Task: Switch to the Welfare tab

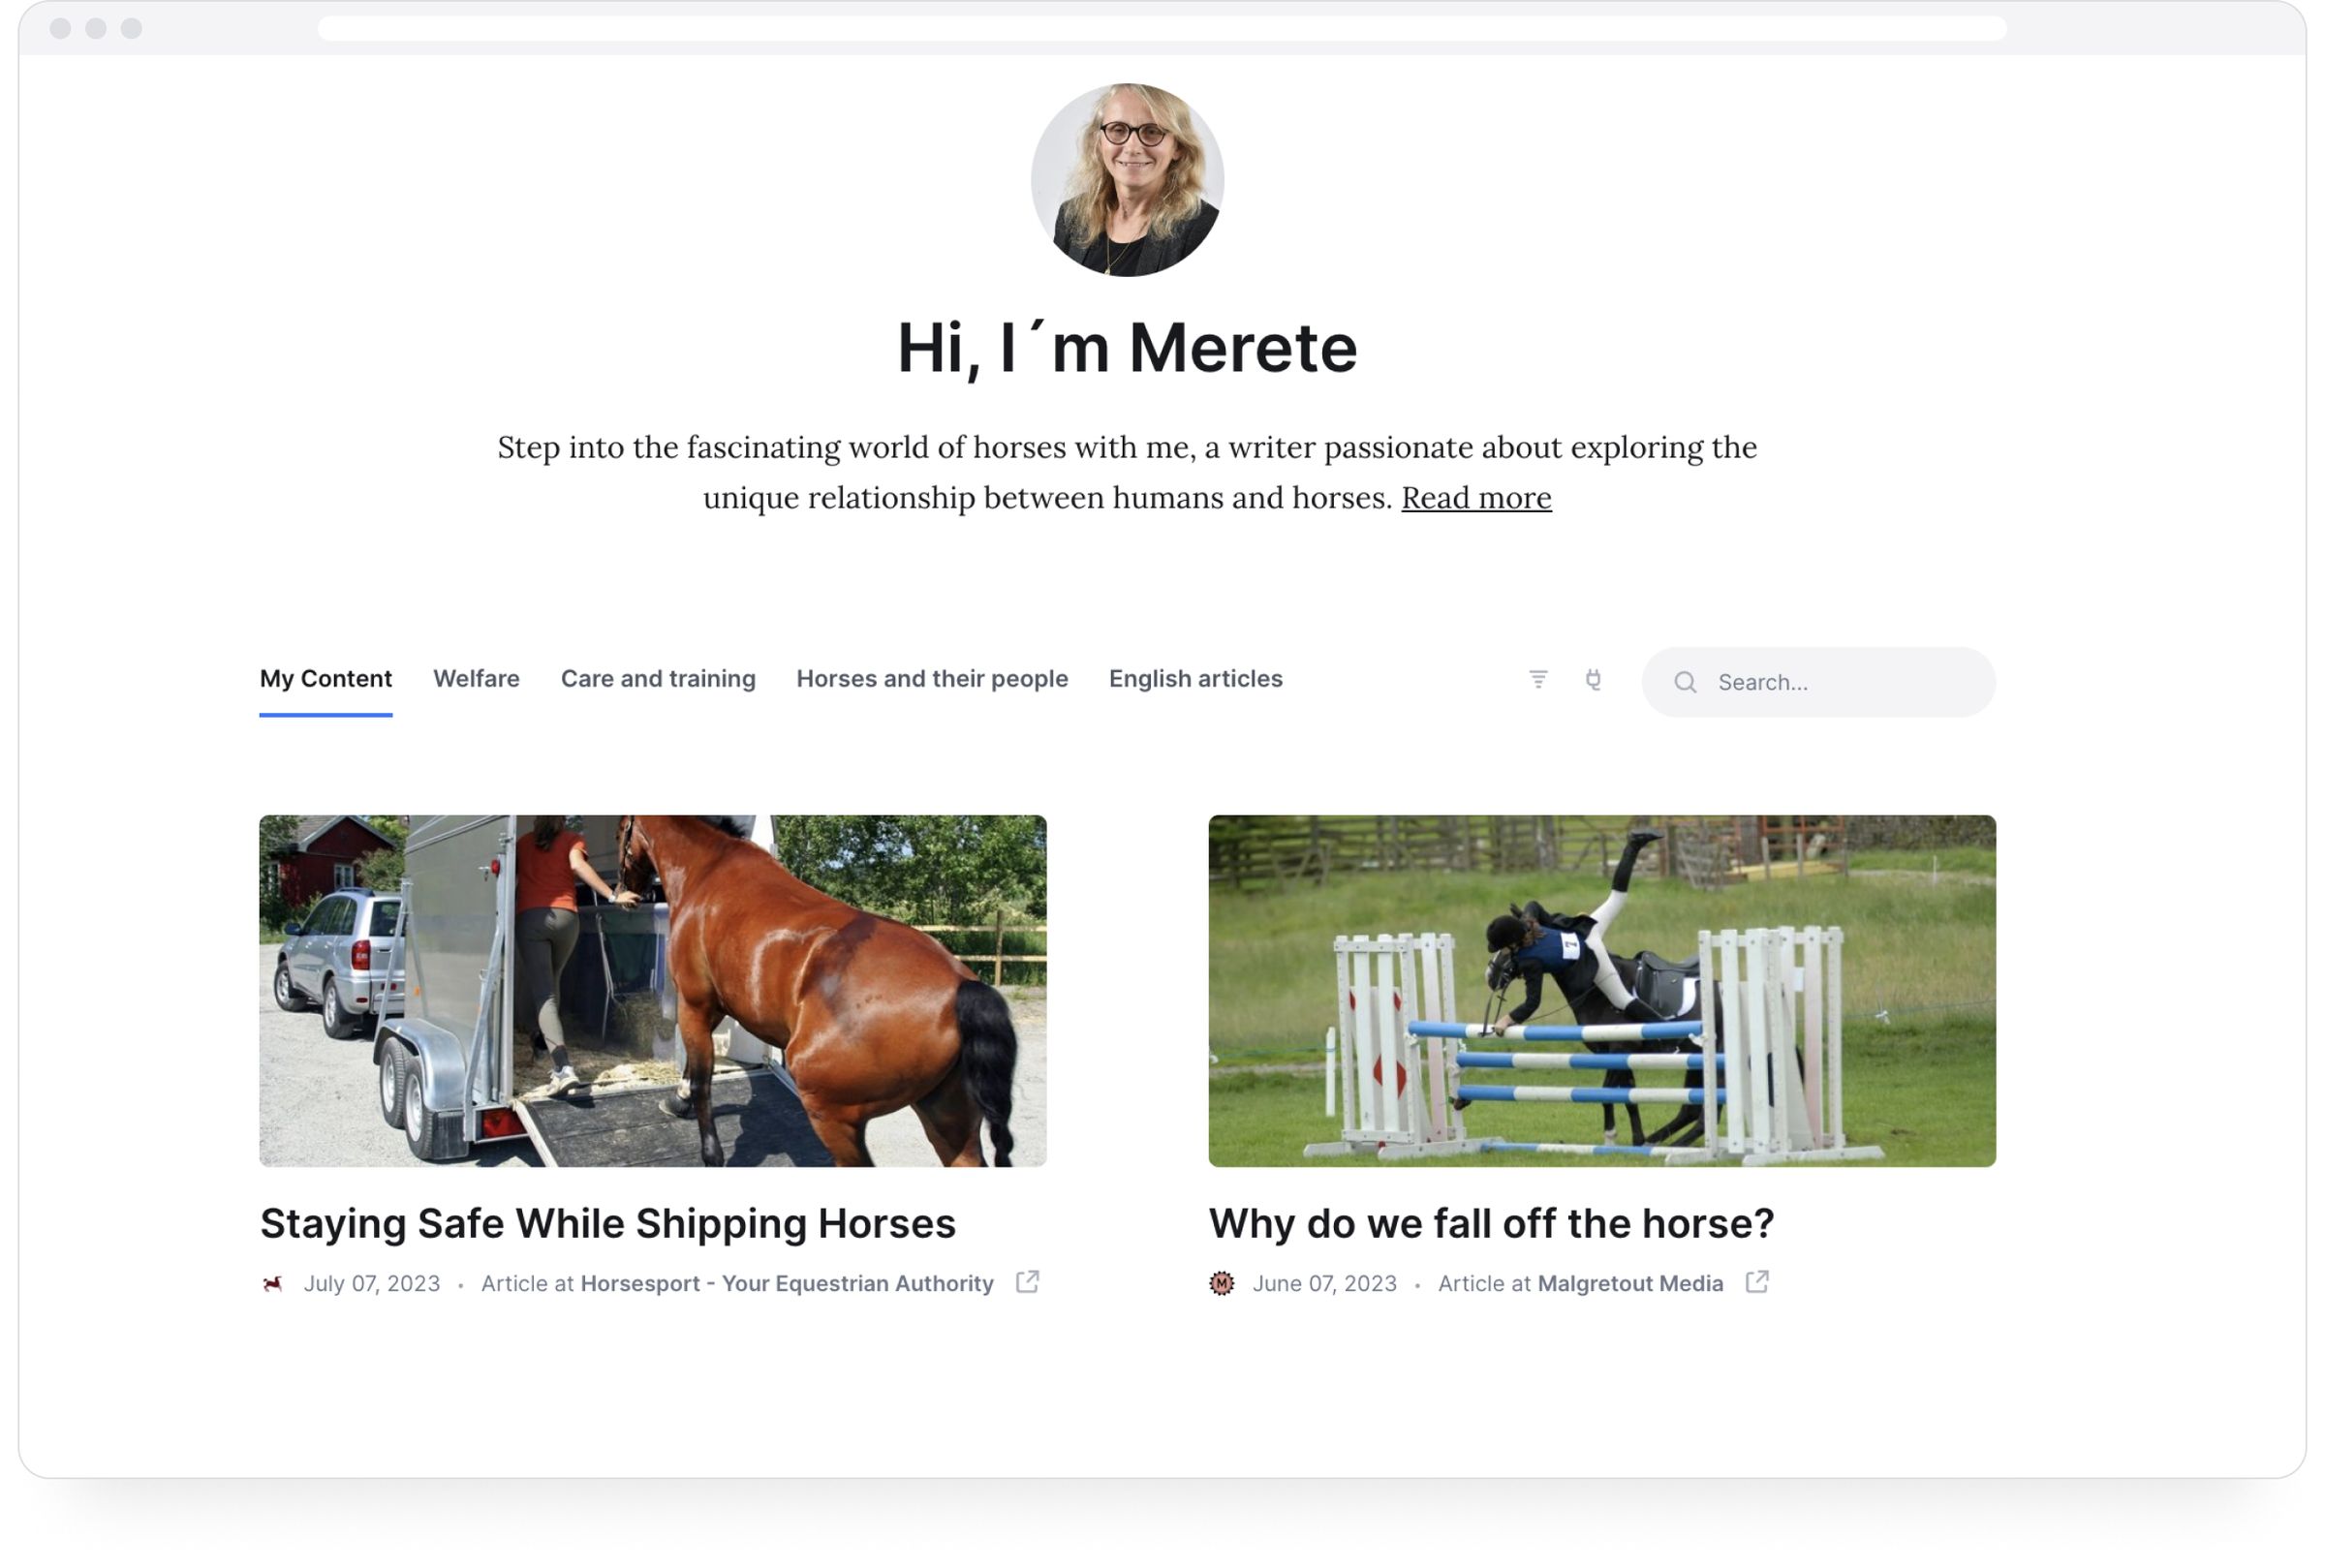Action: [x=476, y=678]
